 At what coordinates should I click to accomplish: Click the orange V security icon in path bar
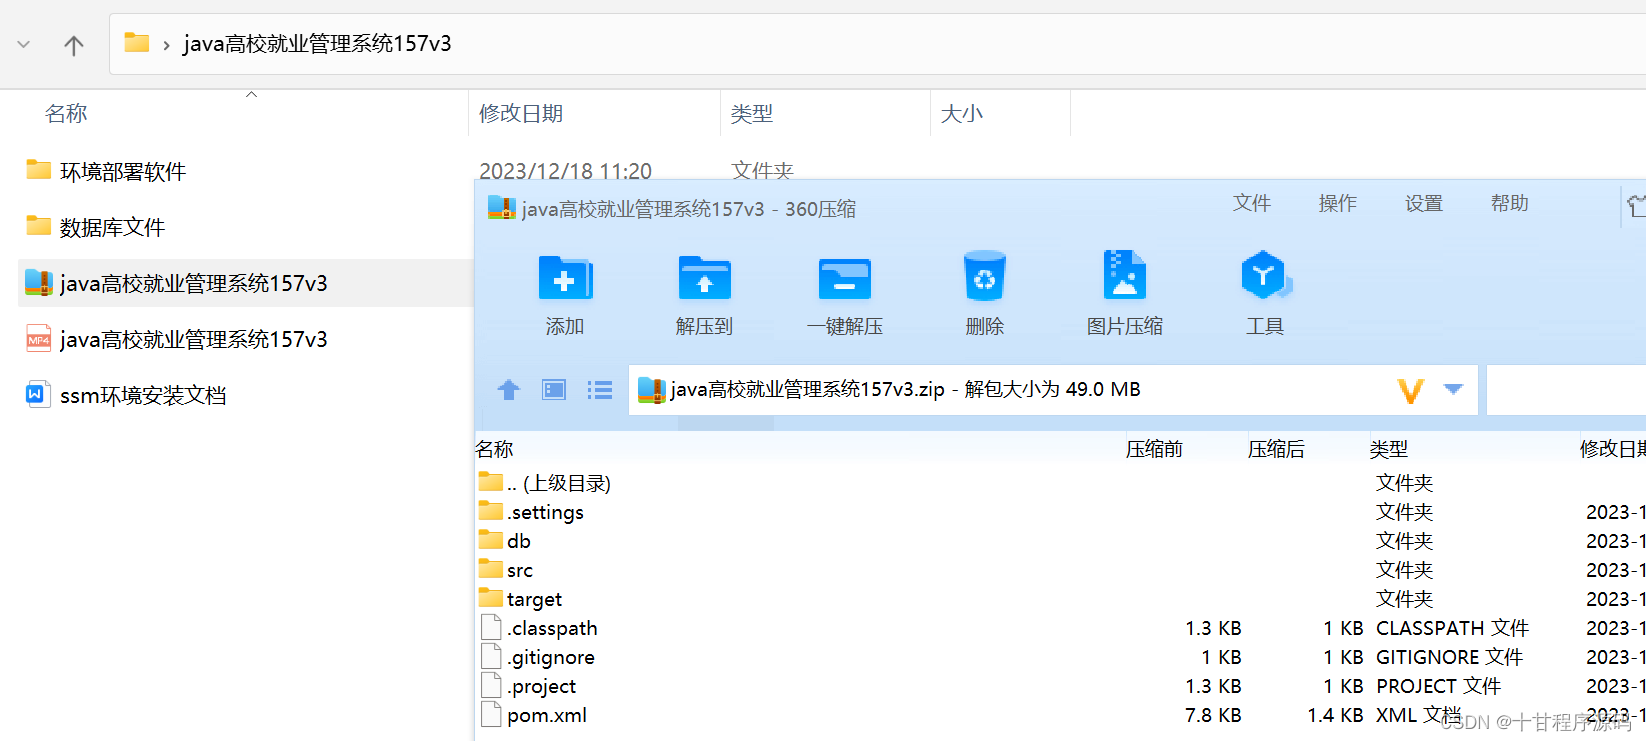tap(1411, 390)
